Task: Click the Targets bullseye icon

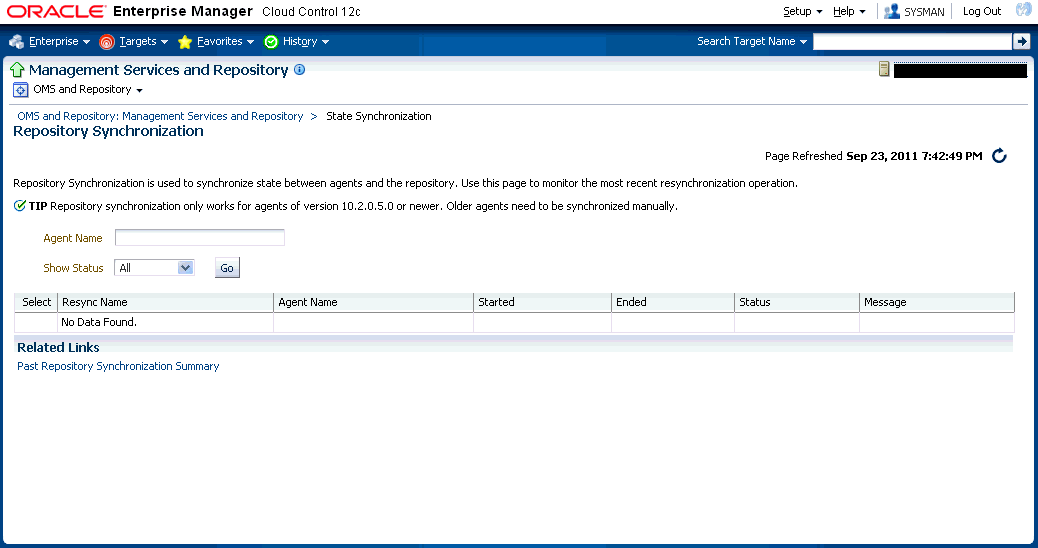Action: tap(107, 42)
